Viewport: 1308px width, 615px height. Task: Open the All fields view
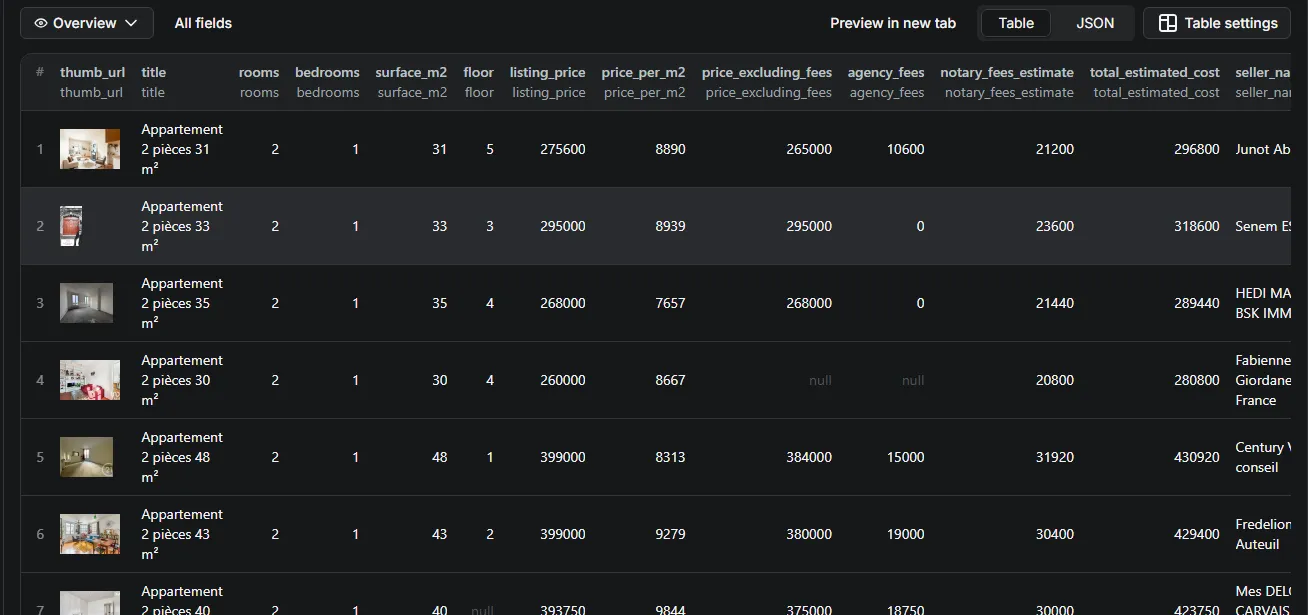click(x=203, y=23)
